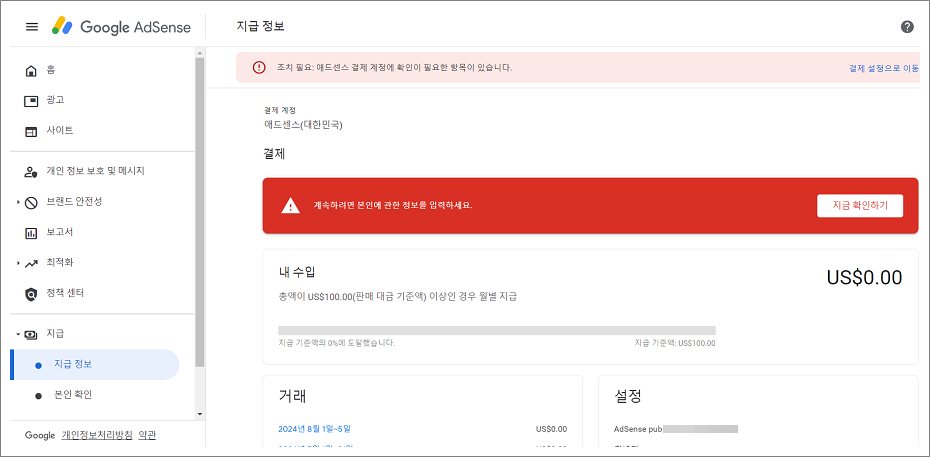Click the Google footer logo text

40,435
